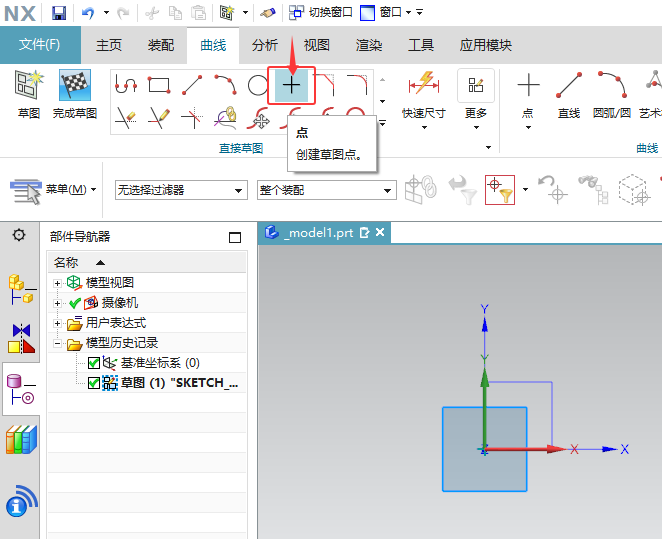Screen dimensions: 662x539
Task: Open the Constraint Navigator sidebar tab
Action: 22,338
